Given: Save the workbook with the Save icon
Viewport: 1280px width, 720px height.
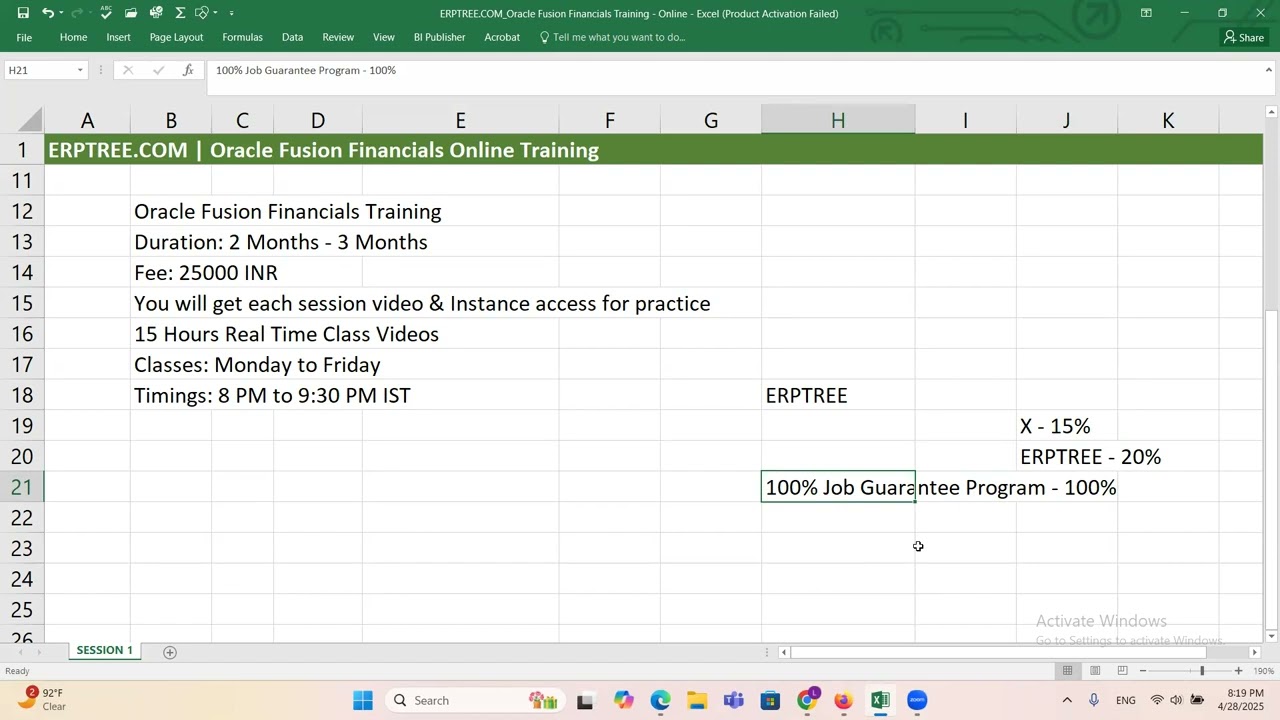Looking at the screenshot, I should 23,13.
